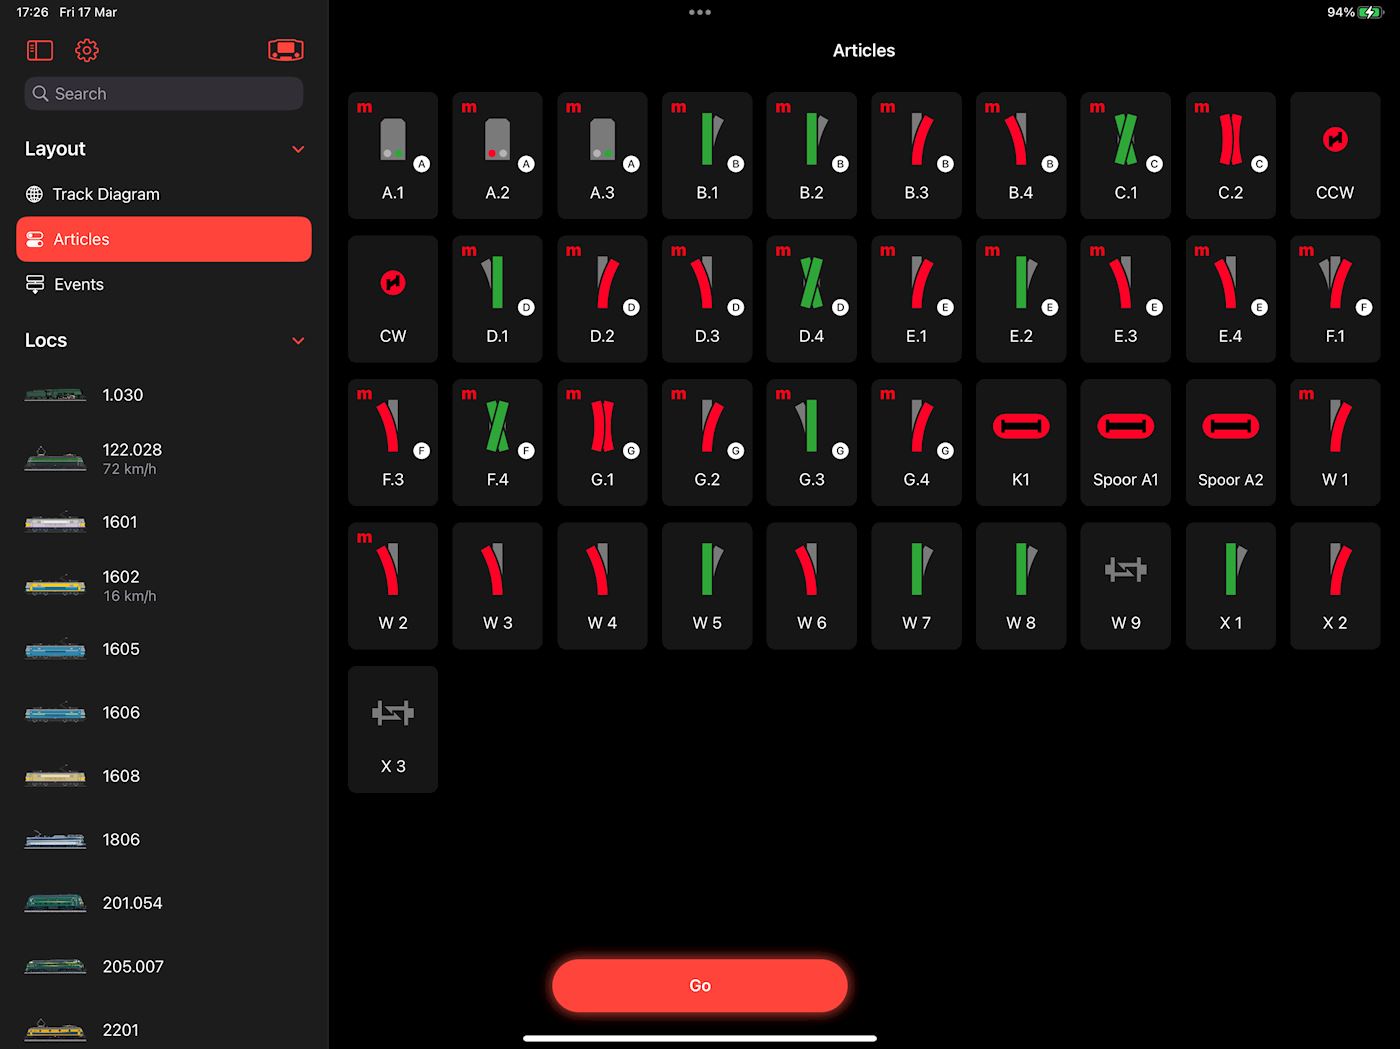Tap turnout D.2 tile

[x=602, y=299]
